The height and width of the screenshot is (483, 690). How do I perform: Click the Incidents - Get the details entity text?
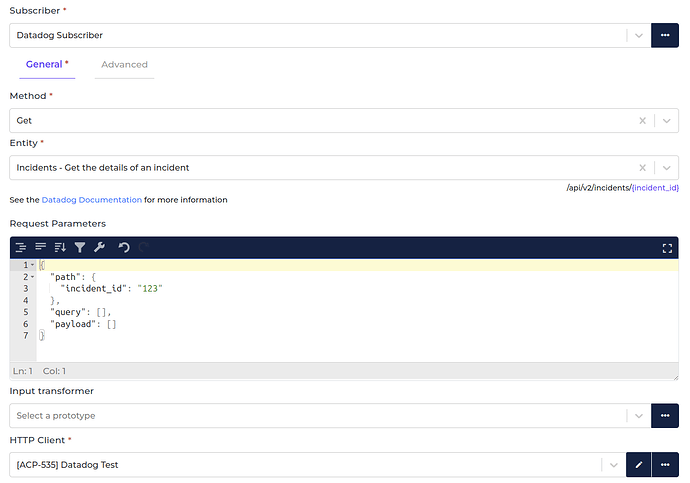[103, 168]
